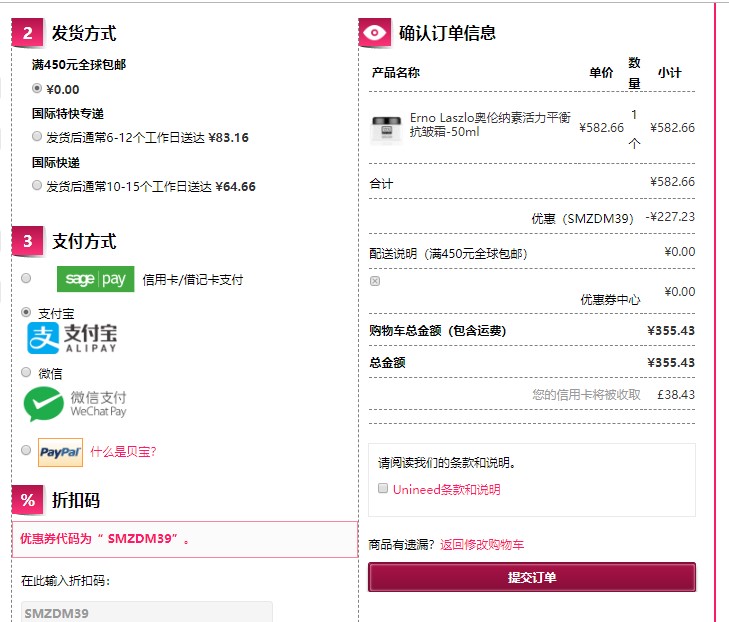Viewport: 729px width, 622px height.
Task: Click the discount amount -¥227.23
Action: 670,217
